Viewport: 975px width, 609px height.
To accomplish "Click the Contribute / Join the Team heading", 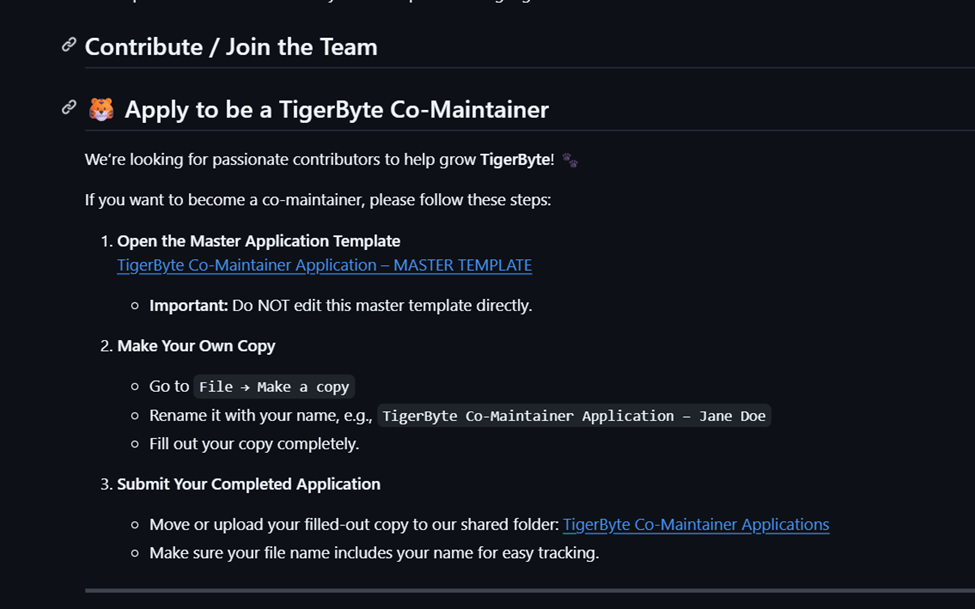I will click(x=231, y=47).
